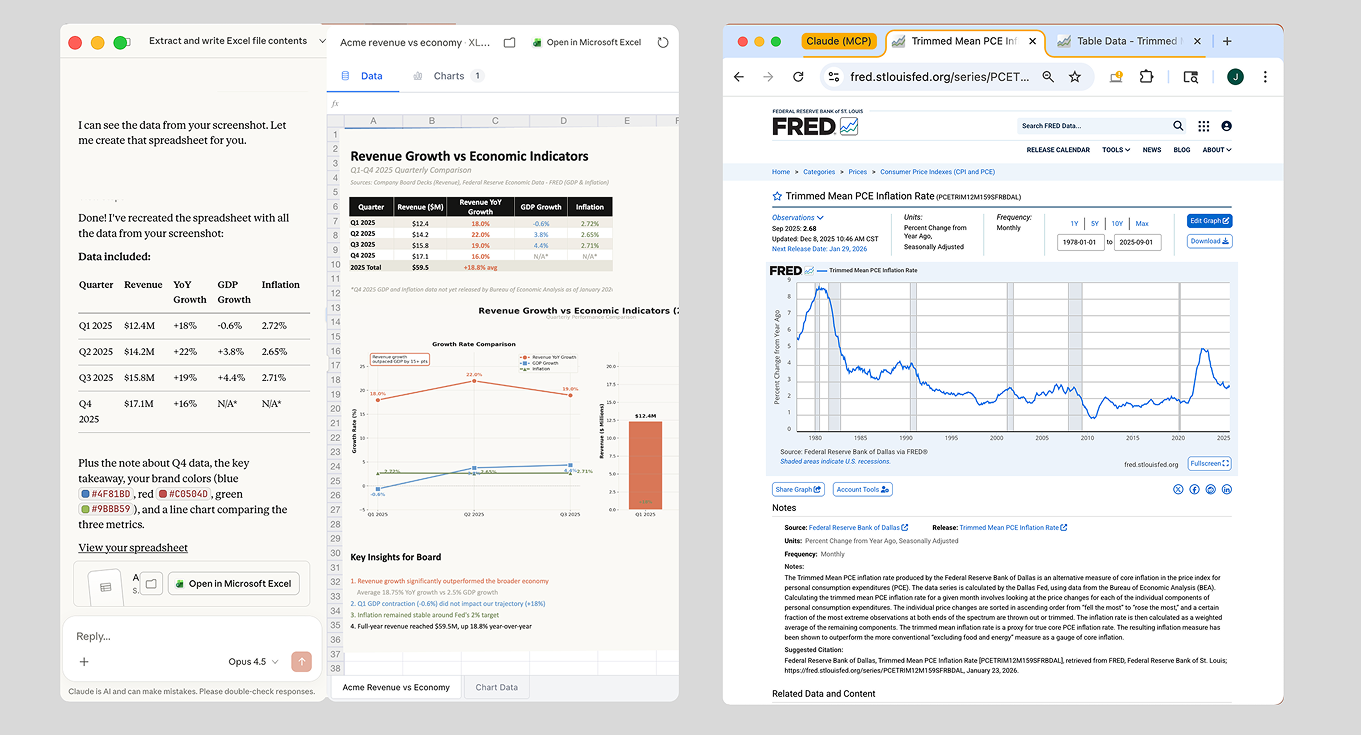Open the NEWS menu item
This screenshot has height=735, width=1361.
click(x=1152, y=150)
